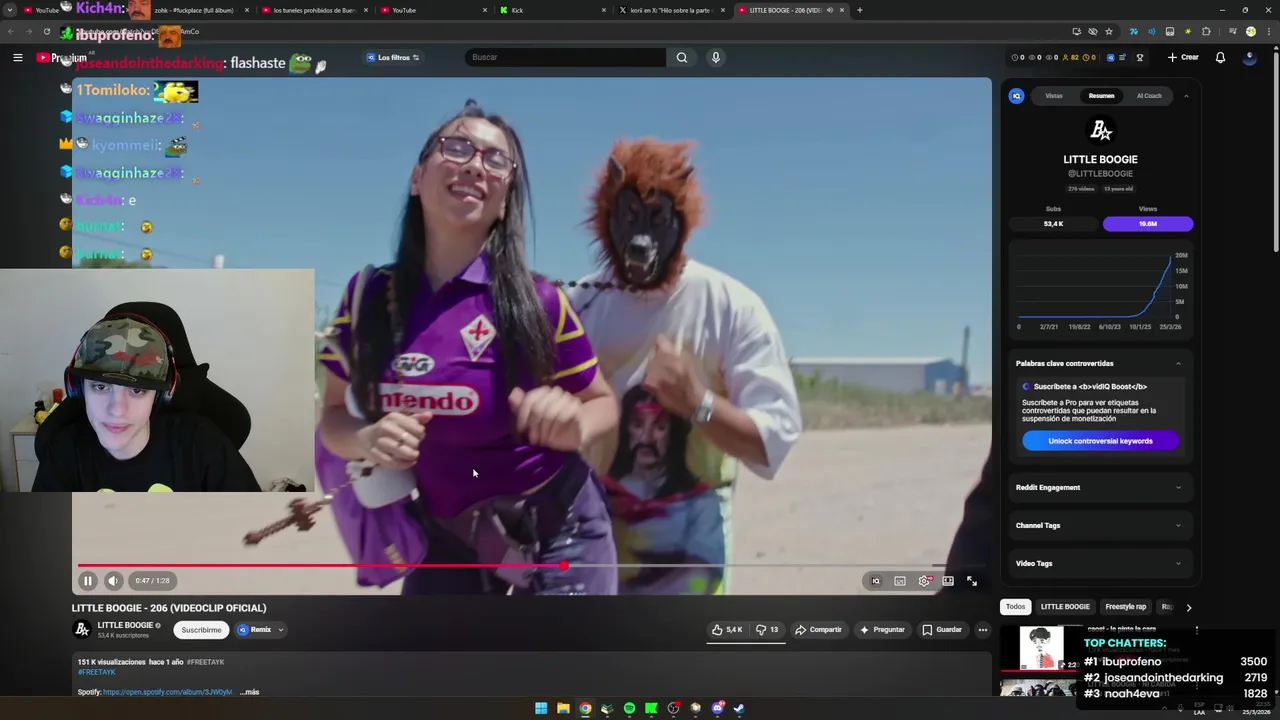Toggle fullscreen on the video player
The image size is (1280, 720).
(972, 581)
